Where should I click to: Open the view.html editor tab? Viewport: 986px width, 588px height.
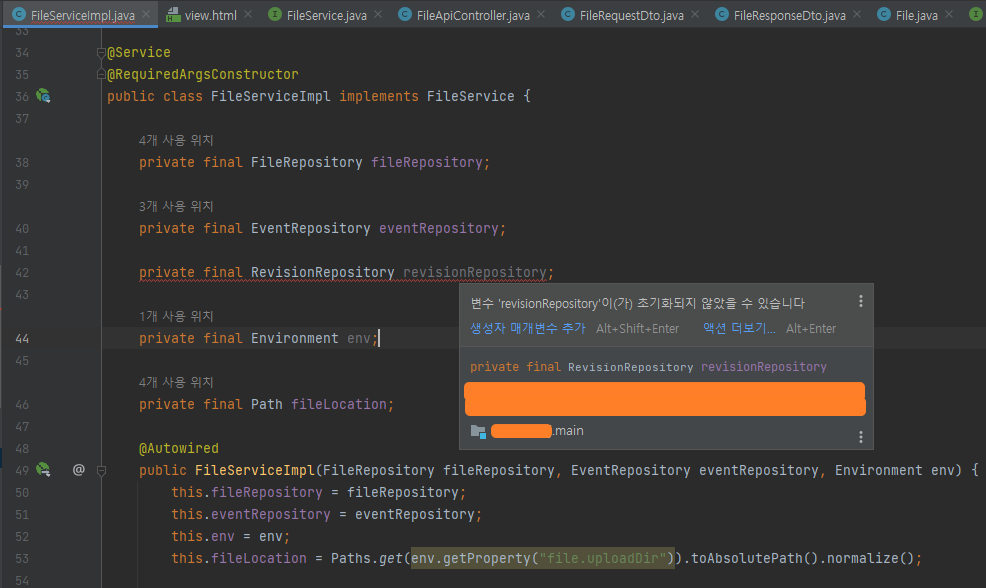pos(211,15)
